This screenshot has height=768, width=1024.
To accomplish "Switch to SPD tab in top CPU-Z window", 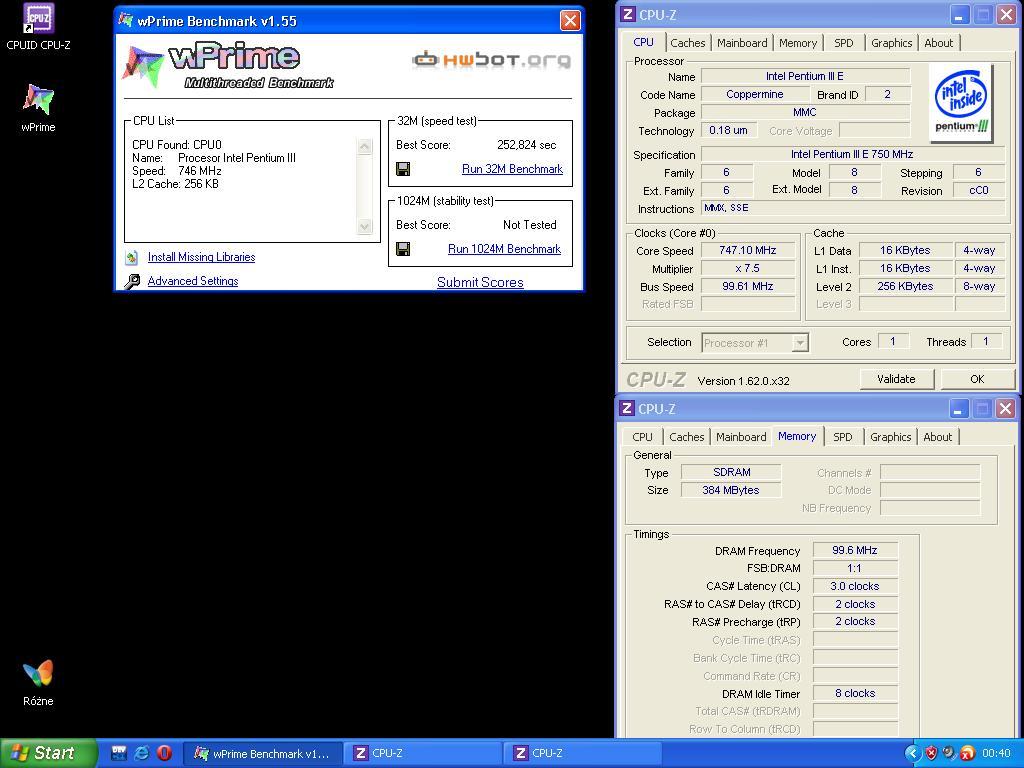I will (x=843, y=43).
